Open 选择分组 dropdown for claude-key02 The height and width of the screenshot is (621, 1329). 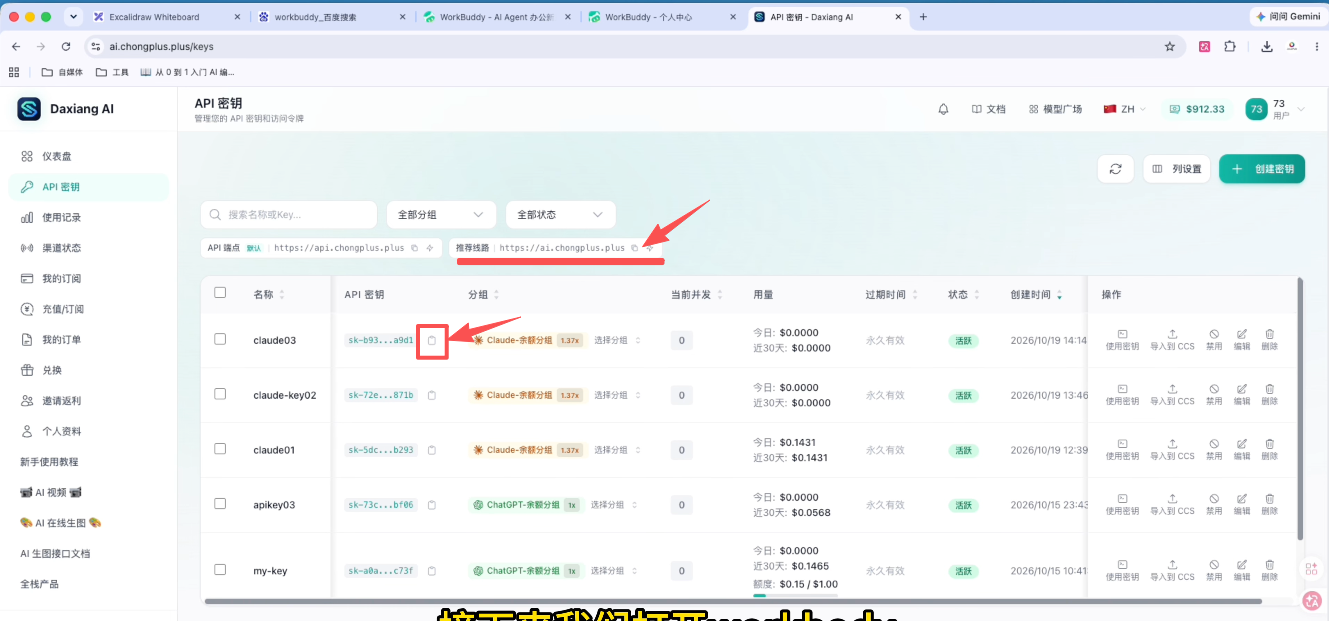(617, 395)
